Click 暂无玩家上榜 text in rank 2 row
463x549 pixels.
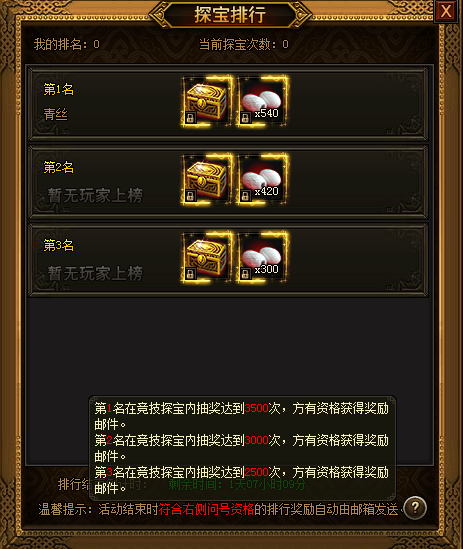(x=95, y=195)
